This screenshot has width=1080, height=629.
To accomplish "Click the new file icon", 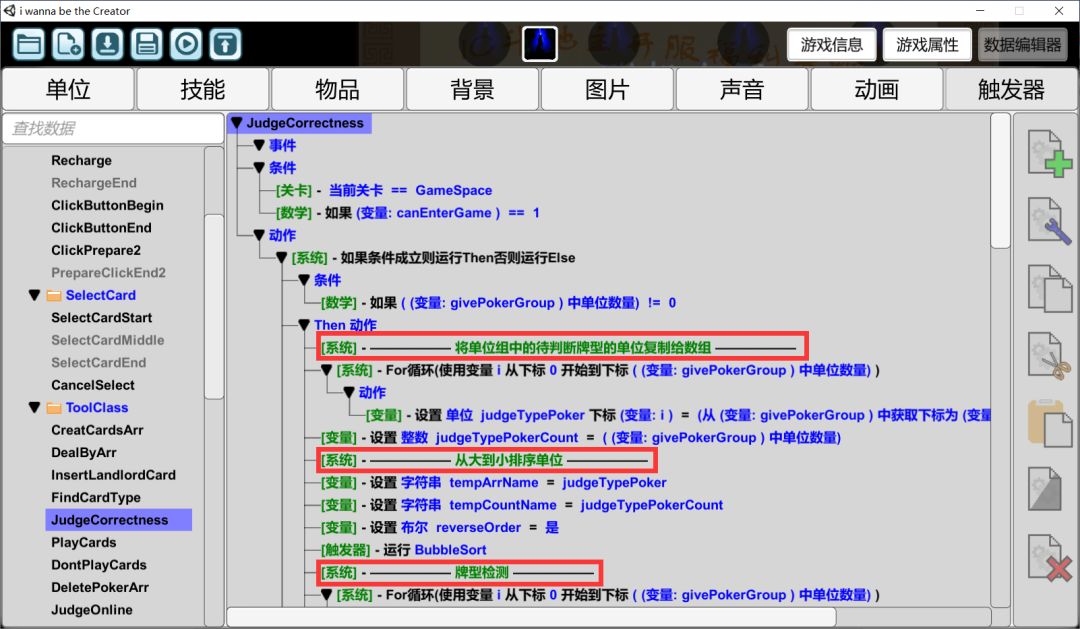I will click(x=68, y=44).
